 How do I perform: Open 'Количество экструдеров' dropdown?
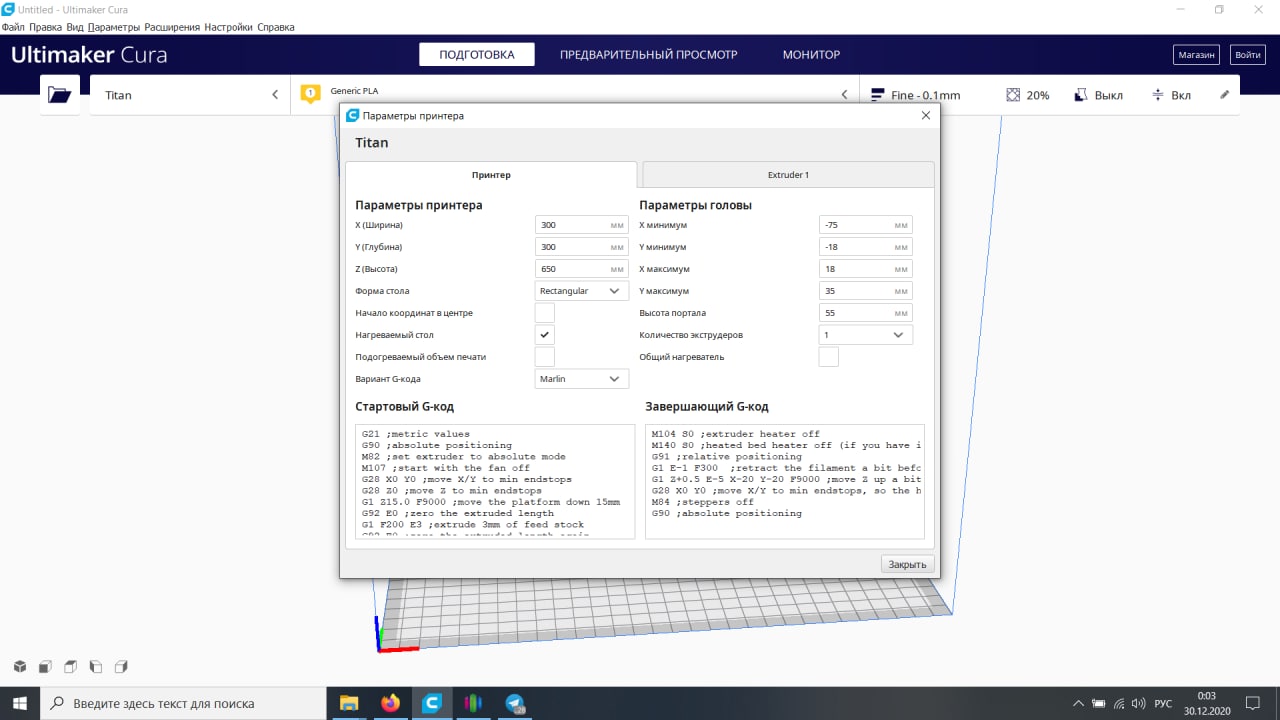(866, 335)
